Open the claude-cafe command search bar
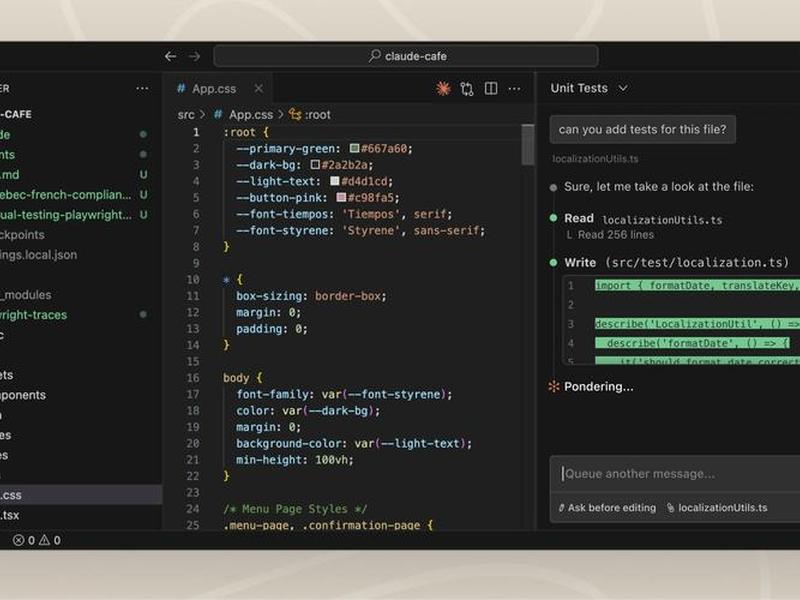 406,56
